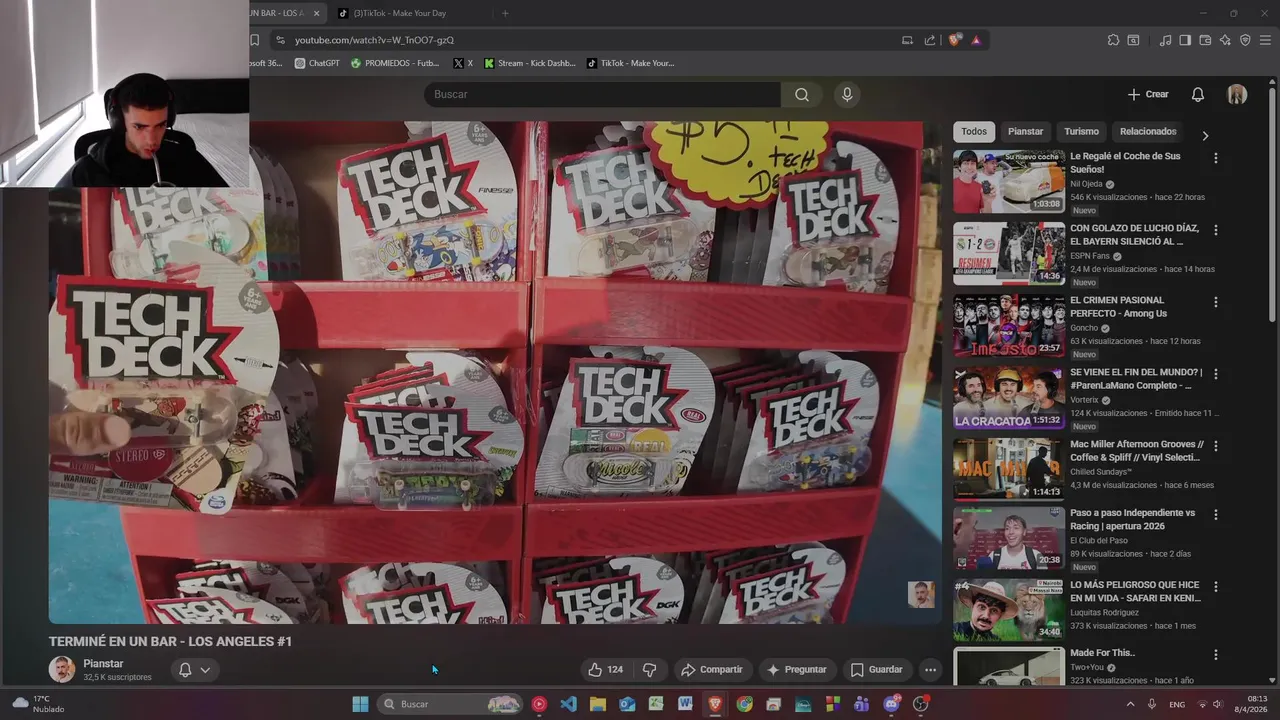Open options for EL CRIMEN PASIONAL PERFECTO video
Viewport: 1280px width, 720px height.
coord(1216,302)
